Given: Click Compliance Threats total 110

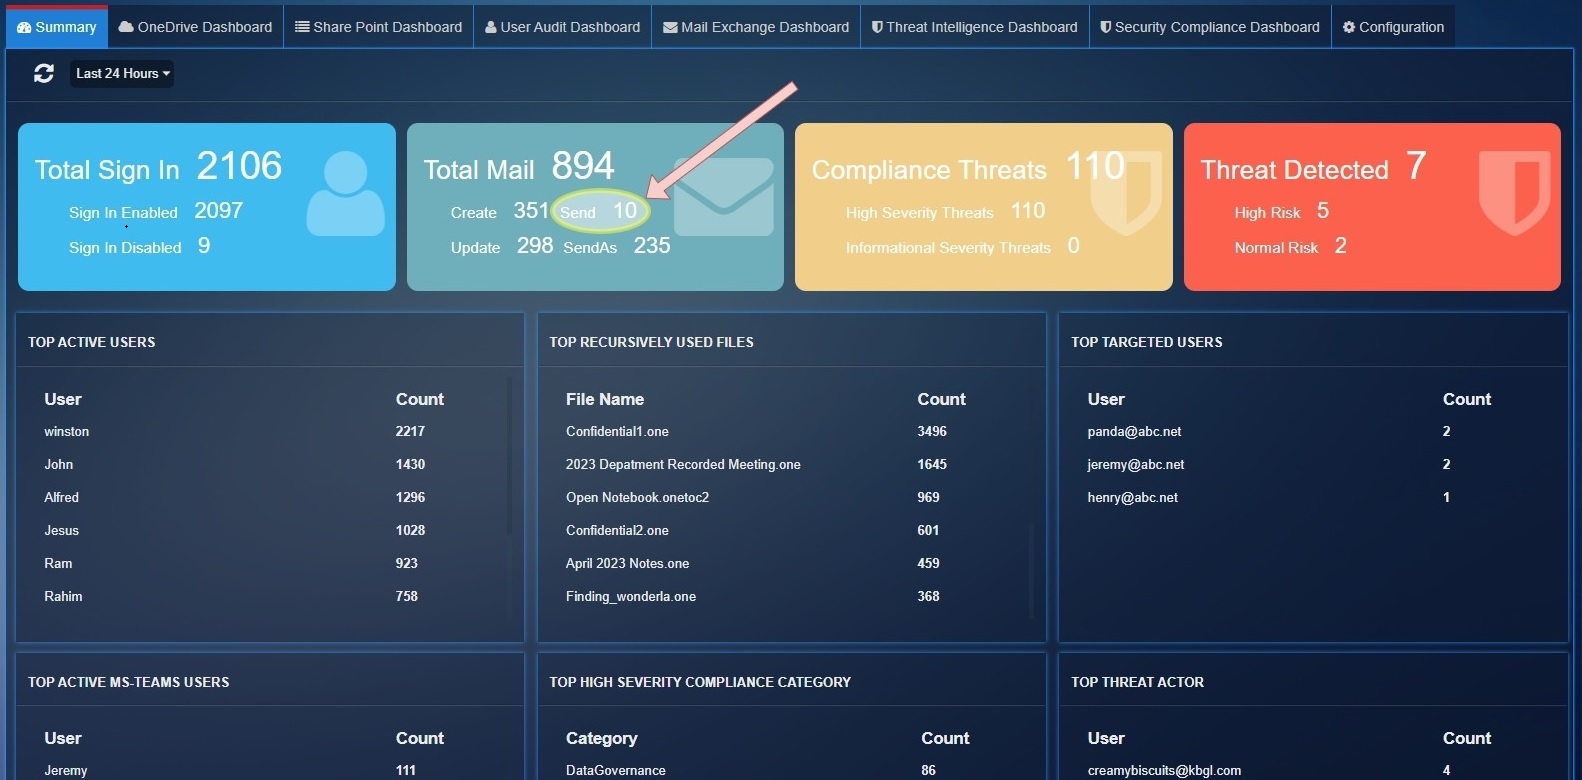Looking at the screenshot, I should pos(1096,166).
